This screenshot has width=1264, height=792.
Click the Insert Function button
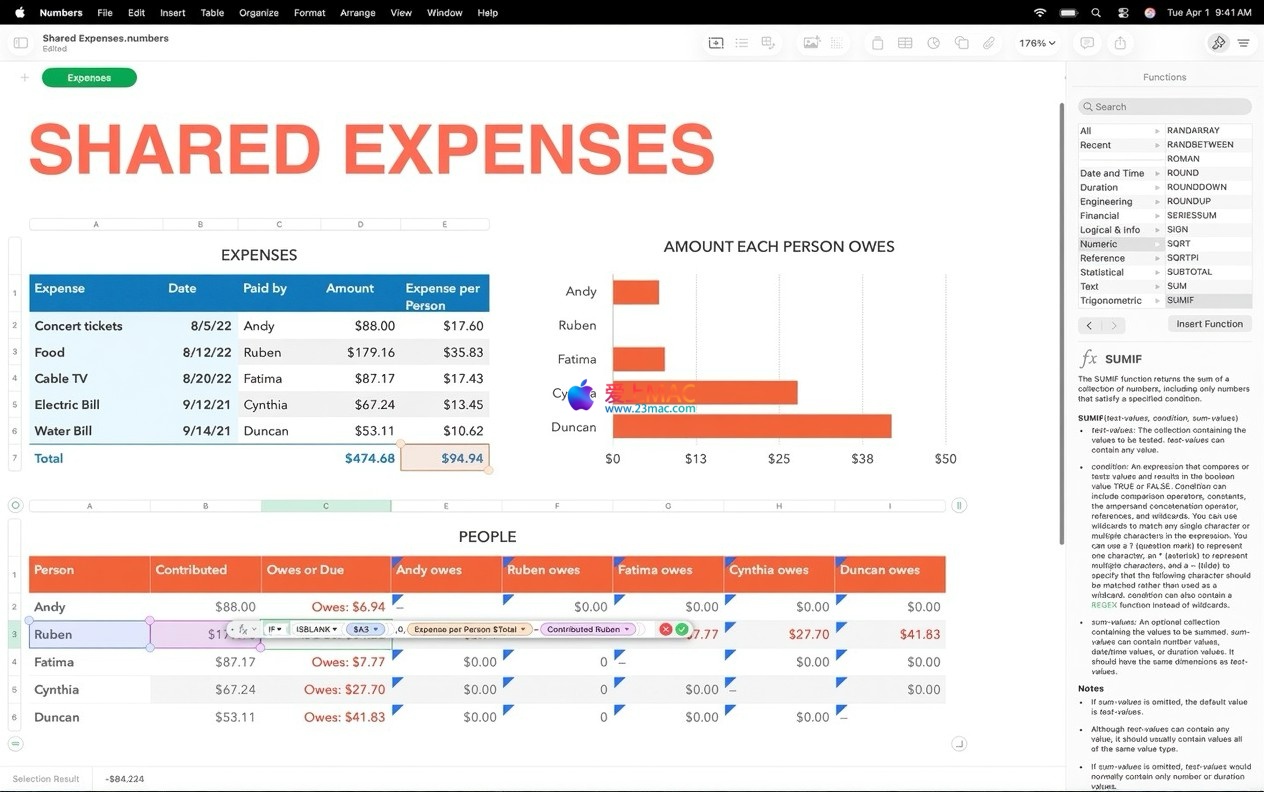point(1209,324)
